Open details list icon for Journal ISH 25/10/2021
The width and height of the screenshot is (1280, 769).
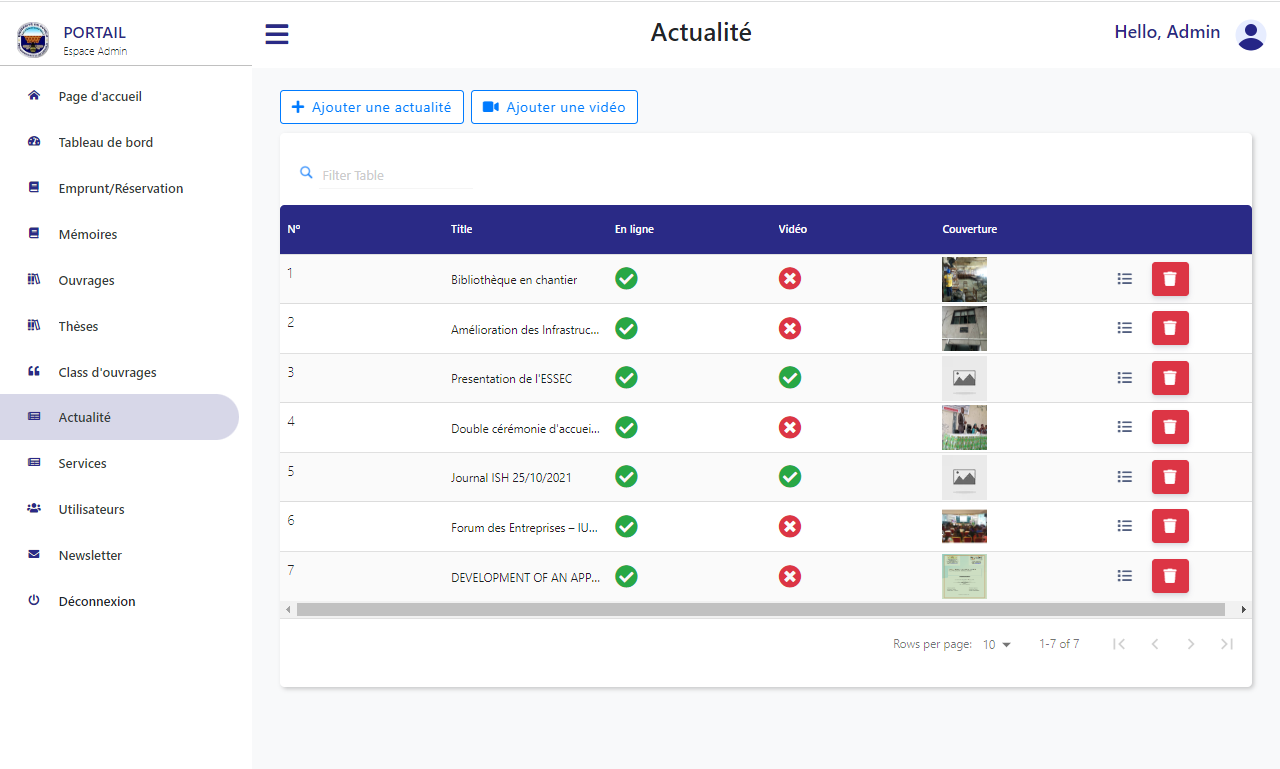[1125, 477]
